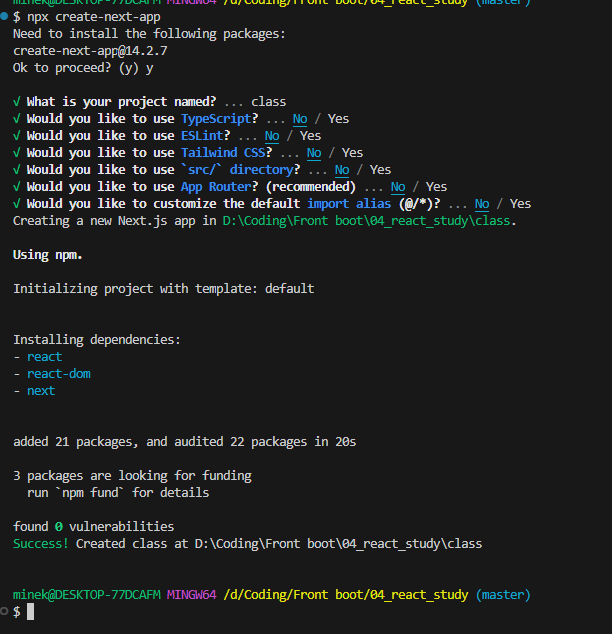The width and height of the screenshot is (612, 634).
Task: Click 'minek@DESKTOP-77DCAFM' in the bottom prompt
Action: [x=87, y=594]
